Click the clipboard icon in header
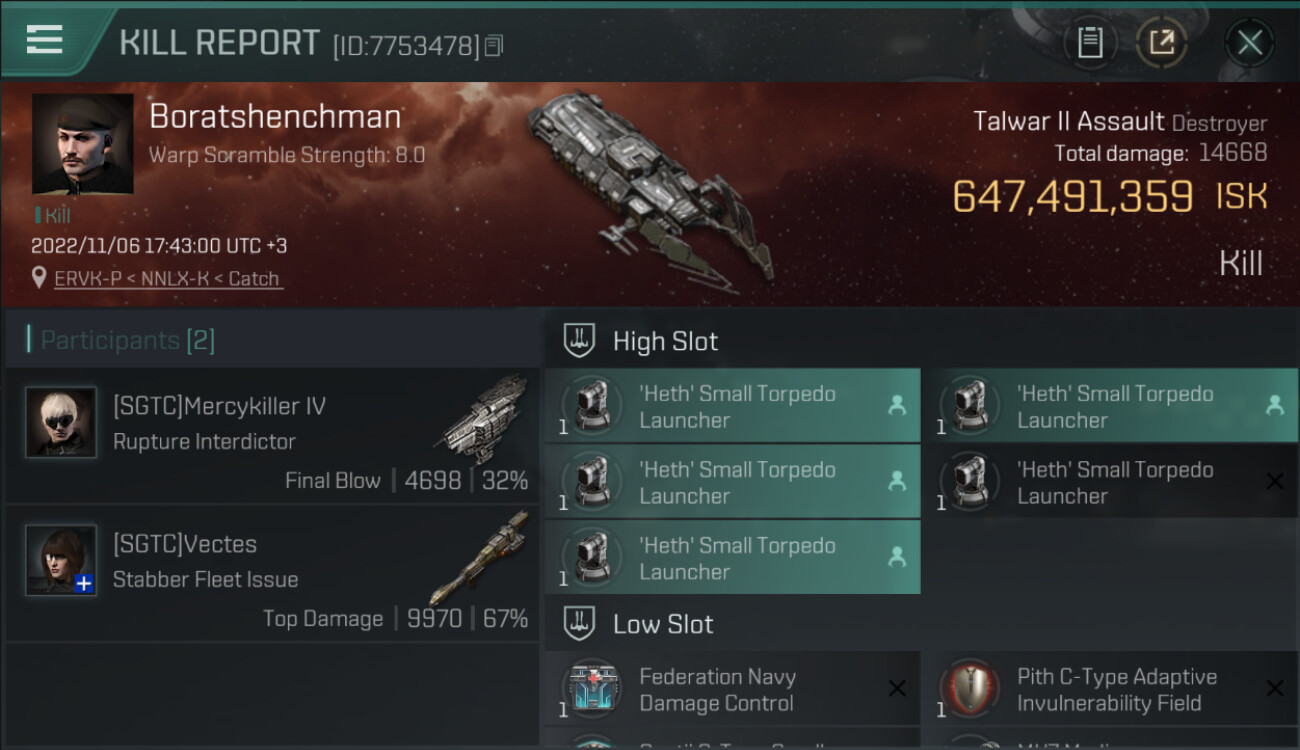The width and height of the screenshot is (1300, 750). [1090, 42]
